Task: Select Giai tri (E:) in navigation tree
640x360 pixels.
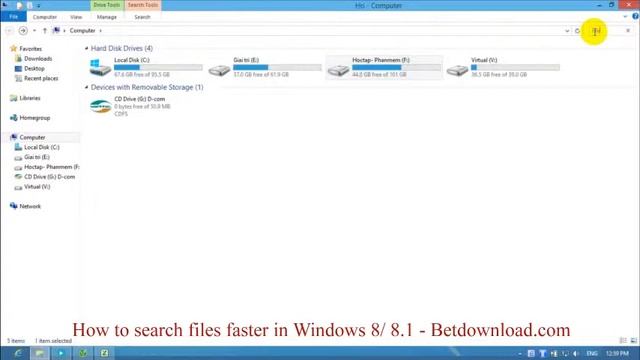Action: 36,157
